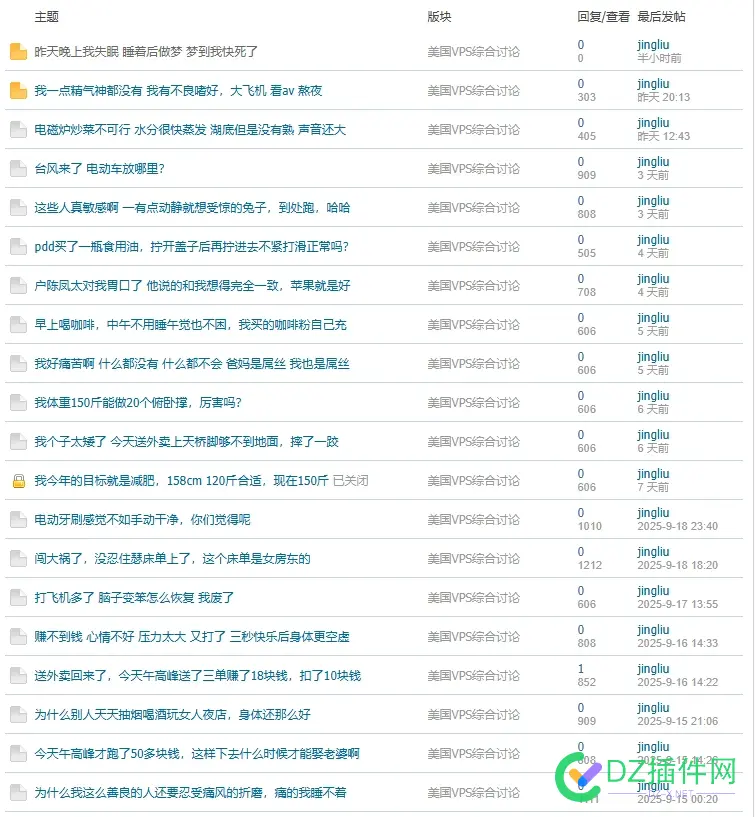Image resolution: width=755 pixels, height=817 pixels.
Task: Open thread '为什么我这么善良的人还要忍受痛风的折磨'
Action: coord(190,793)
